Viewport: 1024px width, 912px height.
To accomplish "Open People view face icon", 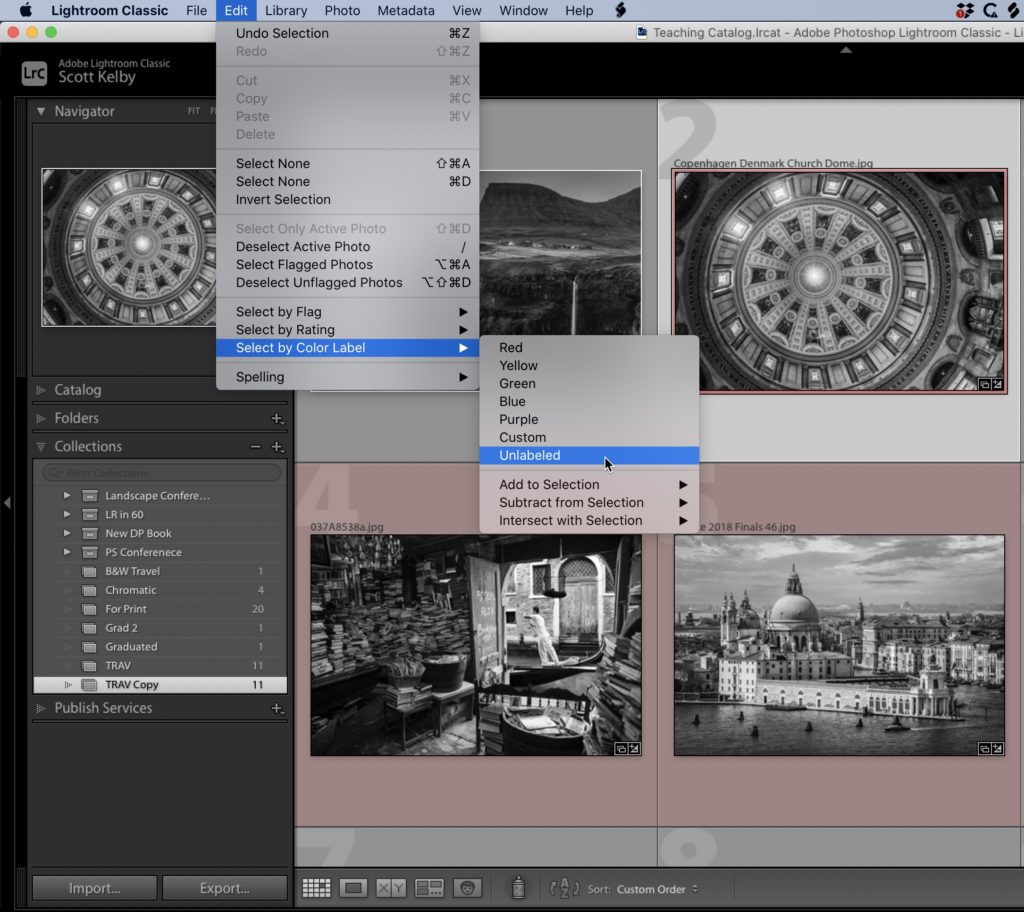I will (467, 888).
